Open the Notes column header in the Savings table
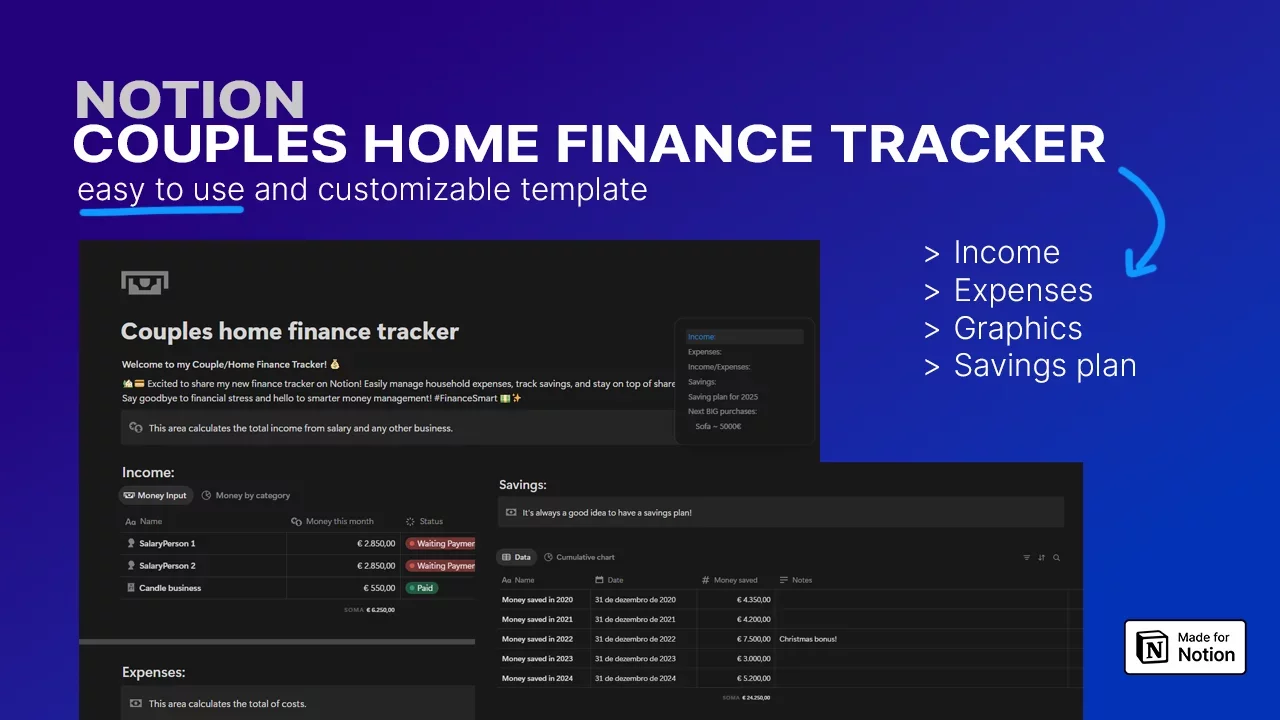 click(796, 580)
